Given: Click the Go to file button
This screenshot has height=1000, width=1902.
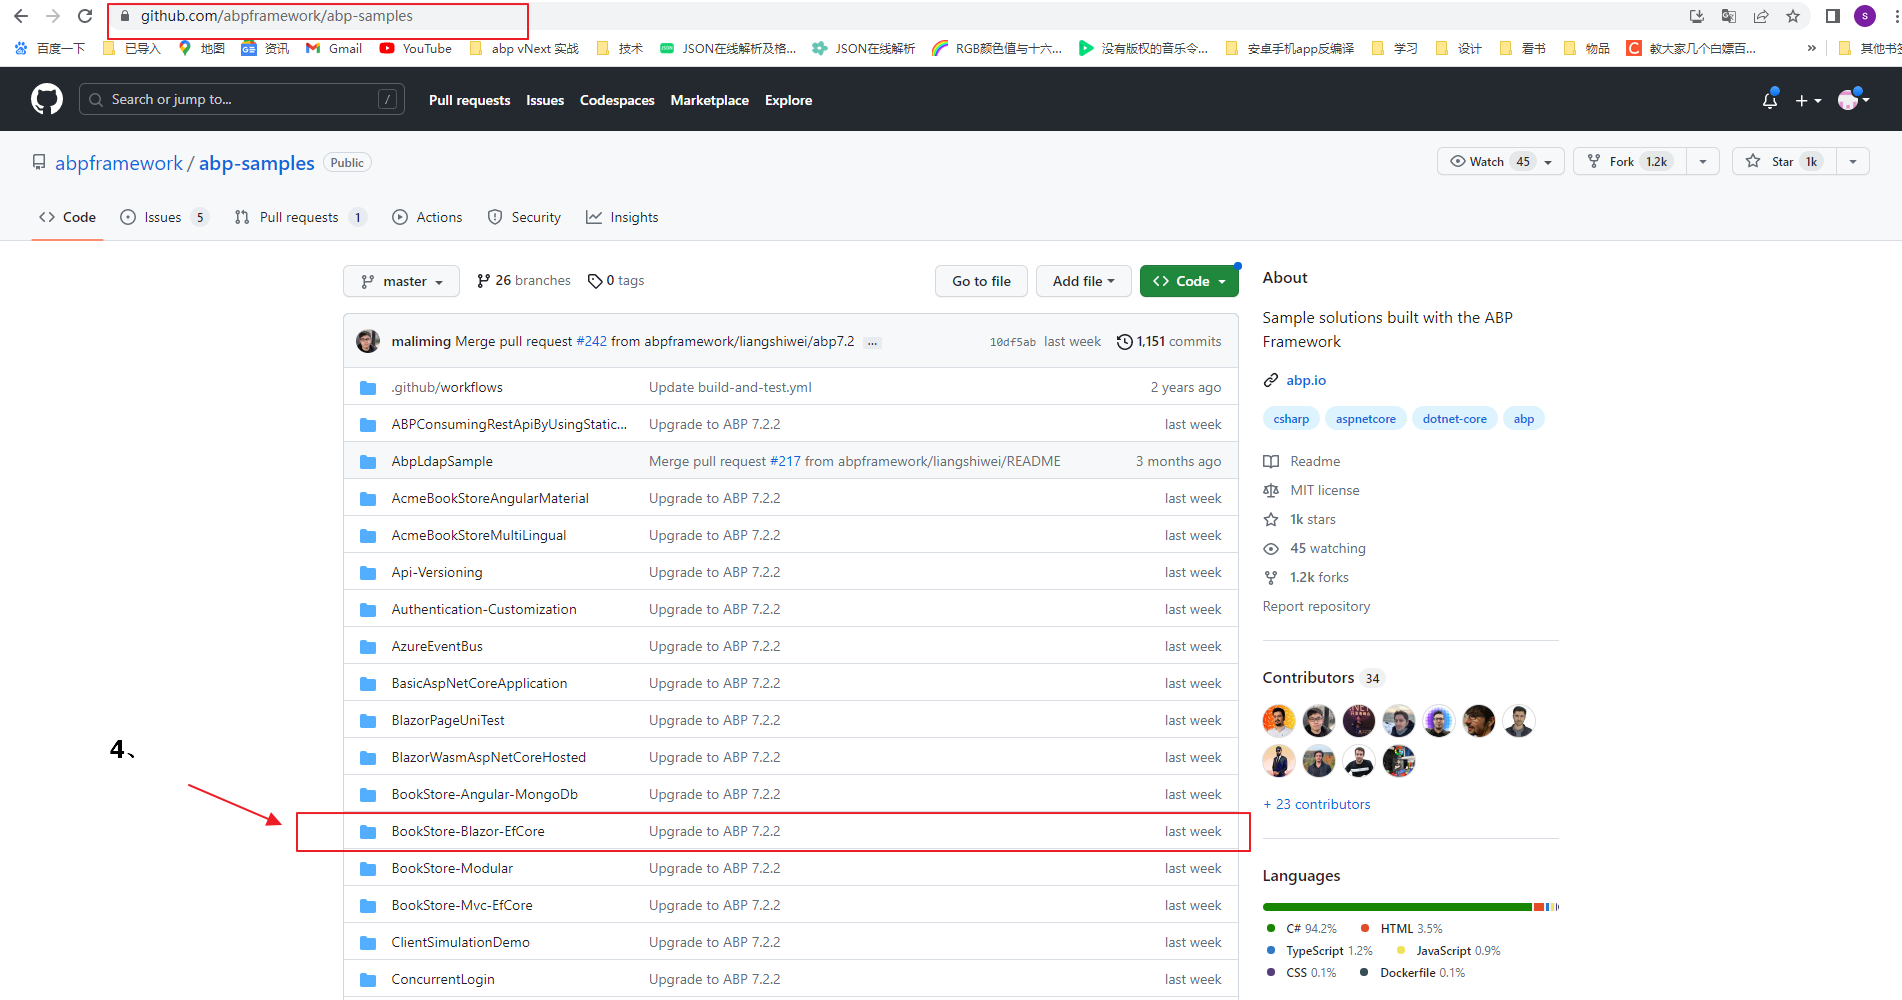Looking at the screenshot, I should [981, 281].
